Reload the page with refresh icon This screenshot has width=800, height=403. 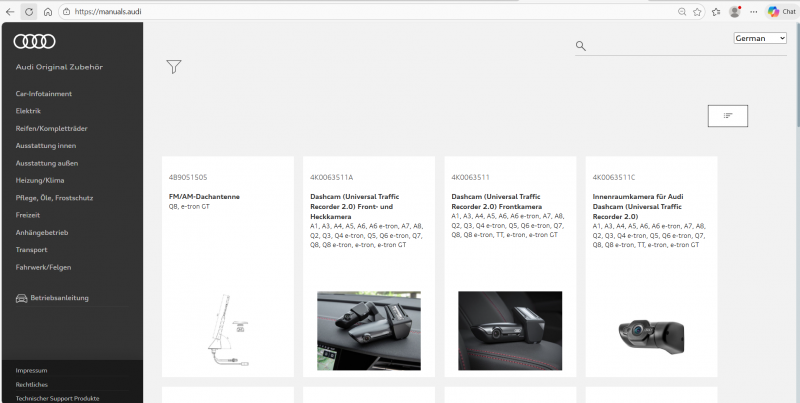(29, 12)
